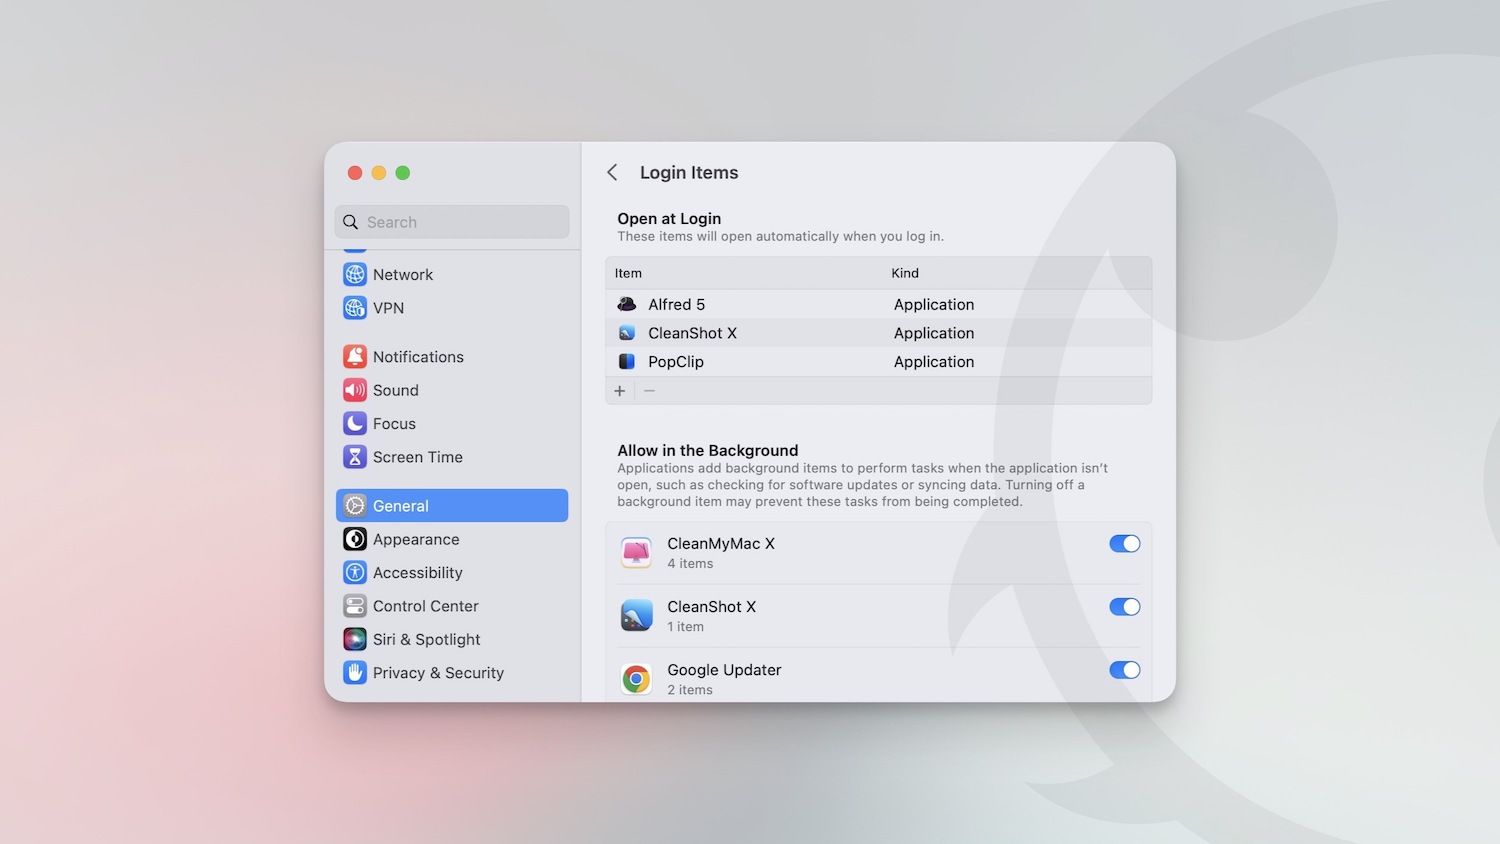This screenshot has height=844, width=1500.
Task: Add a new login item with plus button
Action: [620, 391]
